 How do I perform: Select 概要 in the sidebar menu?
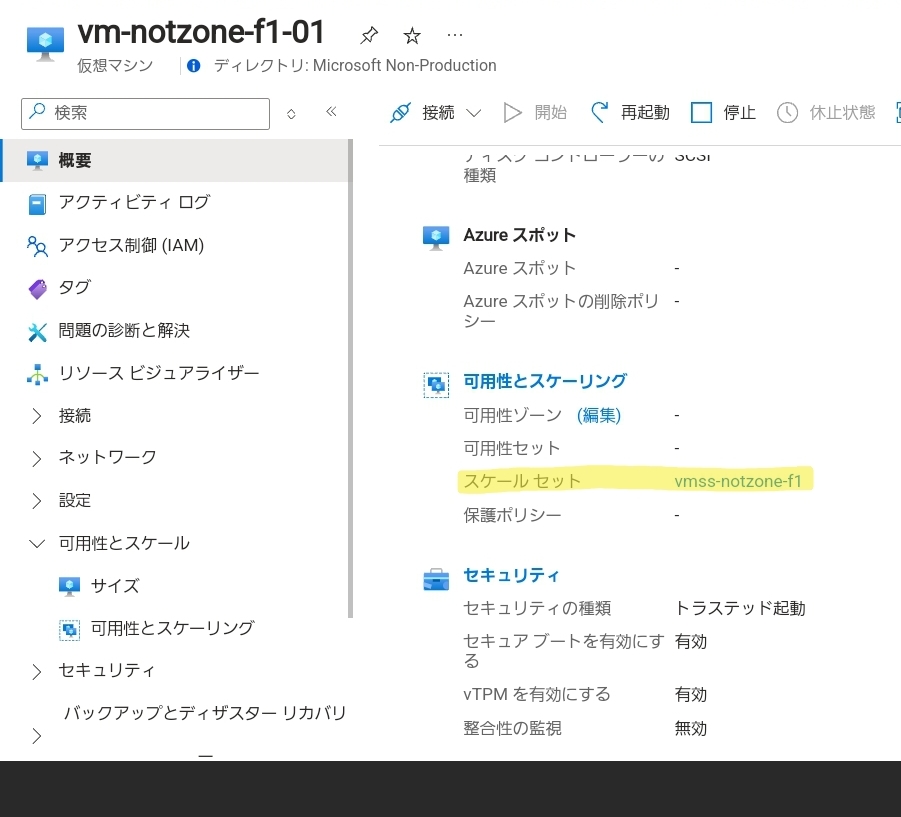(x=174, y=160)
